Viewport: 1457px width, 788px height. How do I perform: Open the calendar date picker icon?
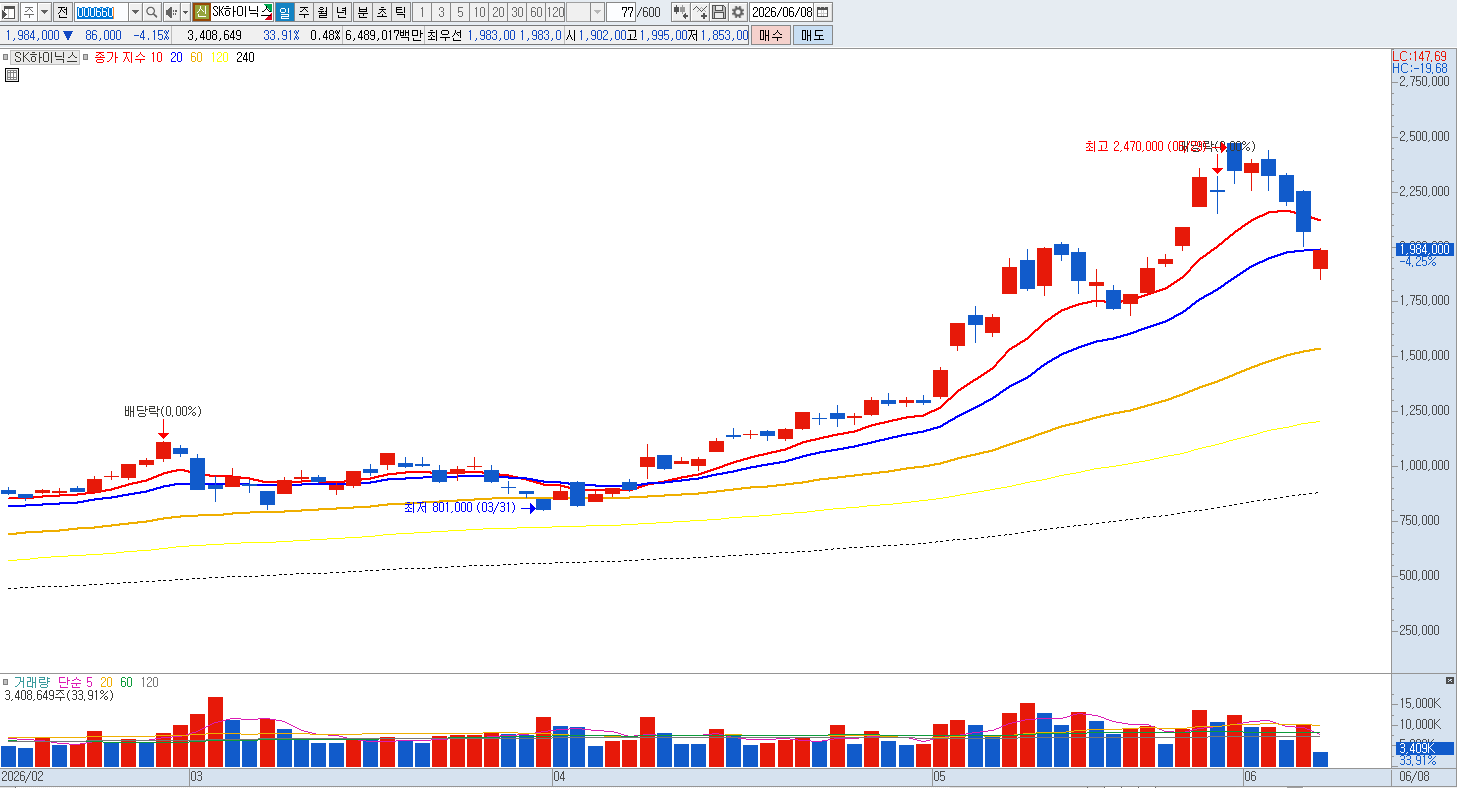click(823, 12)
